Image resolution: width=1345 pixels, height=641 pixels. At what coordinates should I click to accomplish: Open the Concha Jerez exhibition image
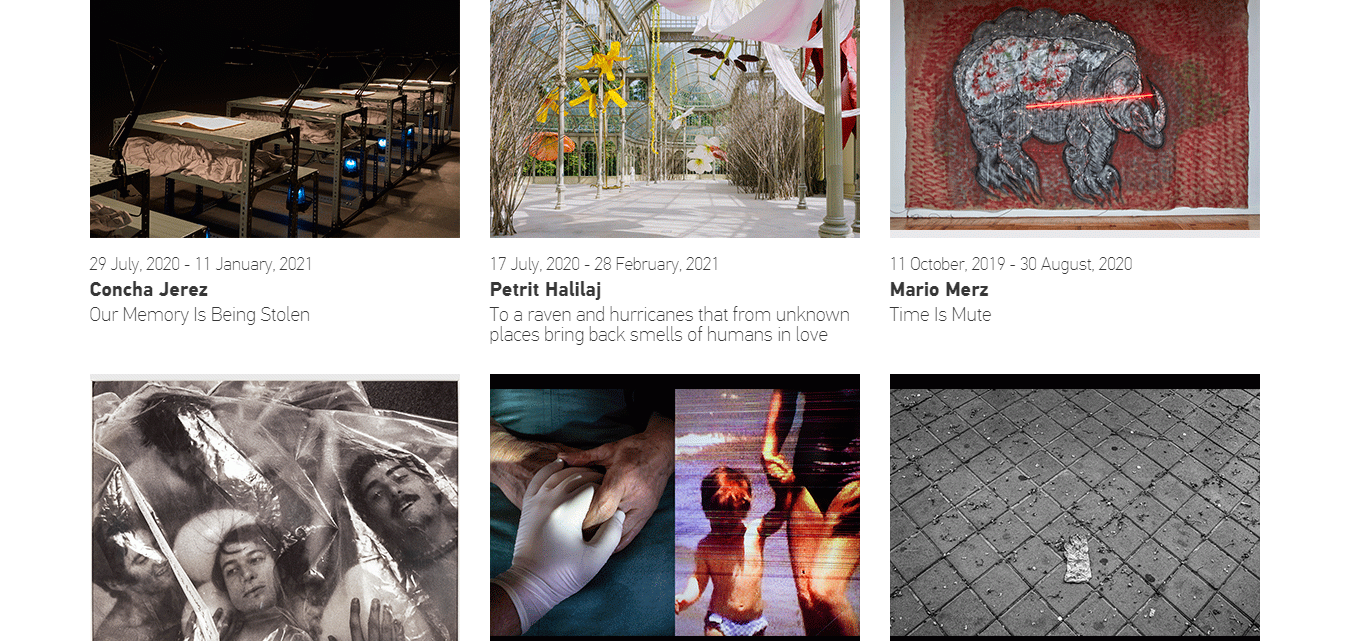click(x=275, y=118)
